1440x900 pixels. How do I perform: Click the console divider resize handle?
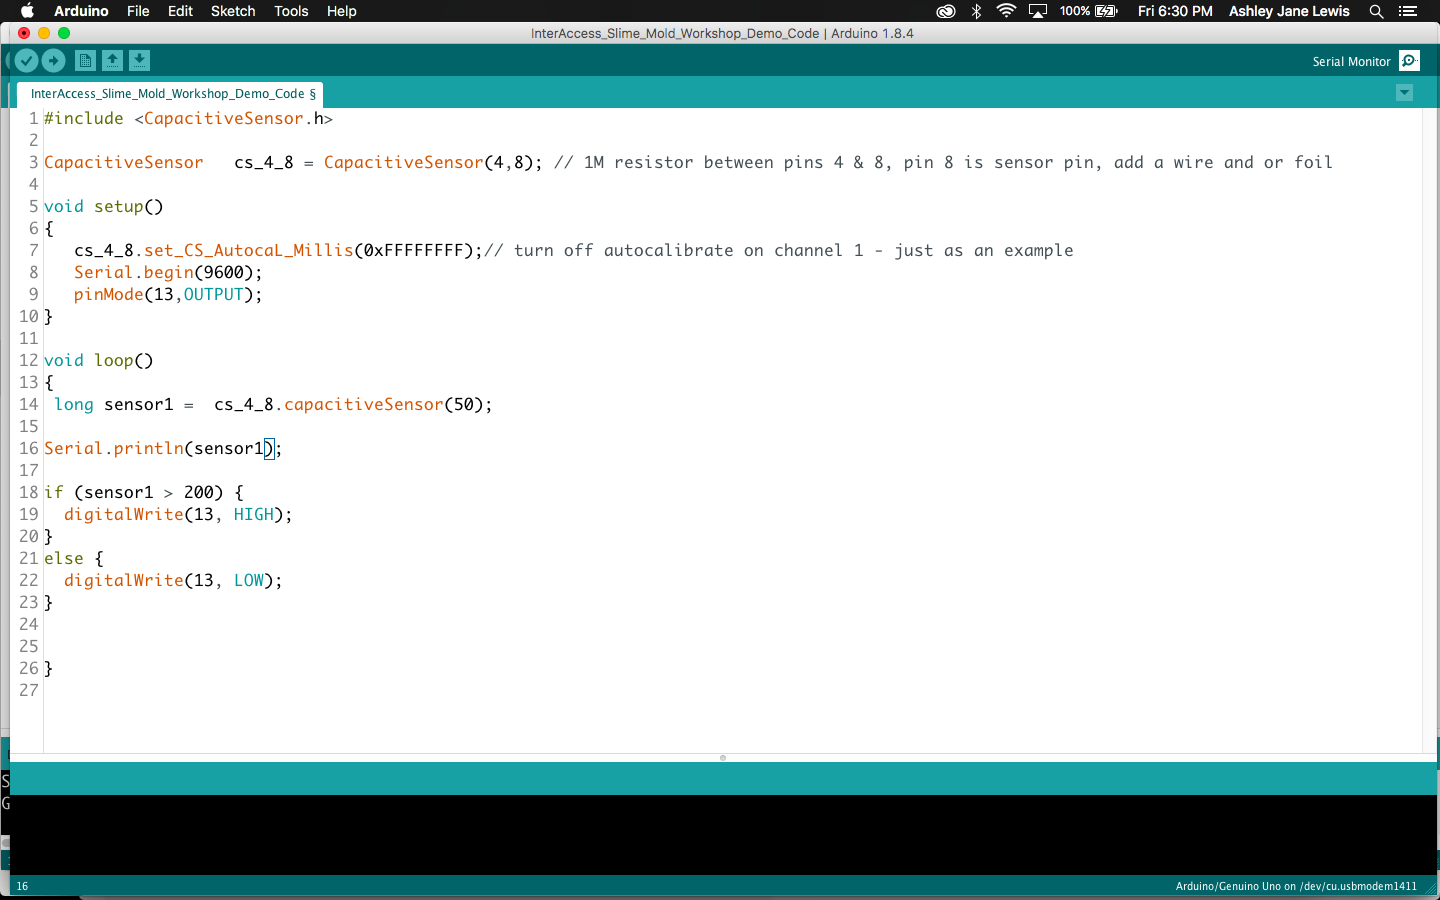coord(722,758)
